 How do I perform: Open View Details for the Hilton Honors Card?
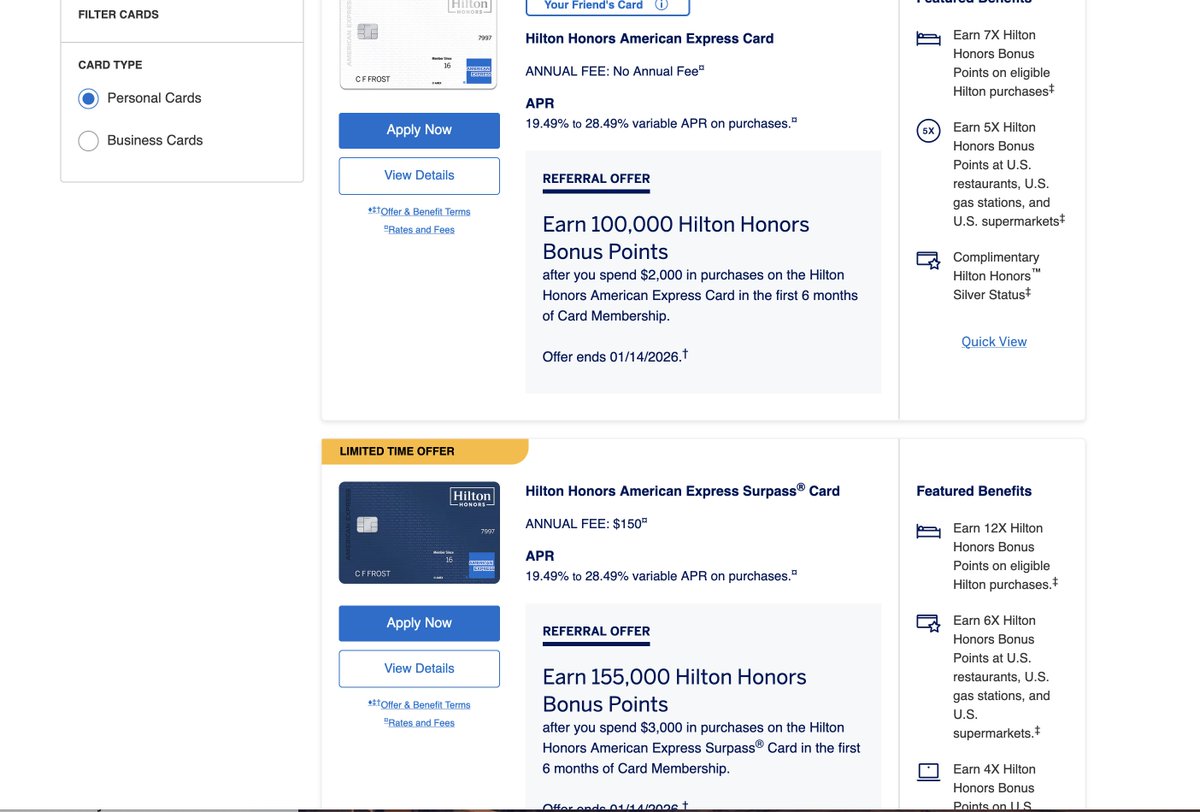point(419,175)
